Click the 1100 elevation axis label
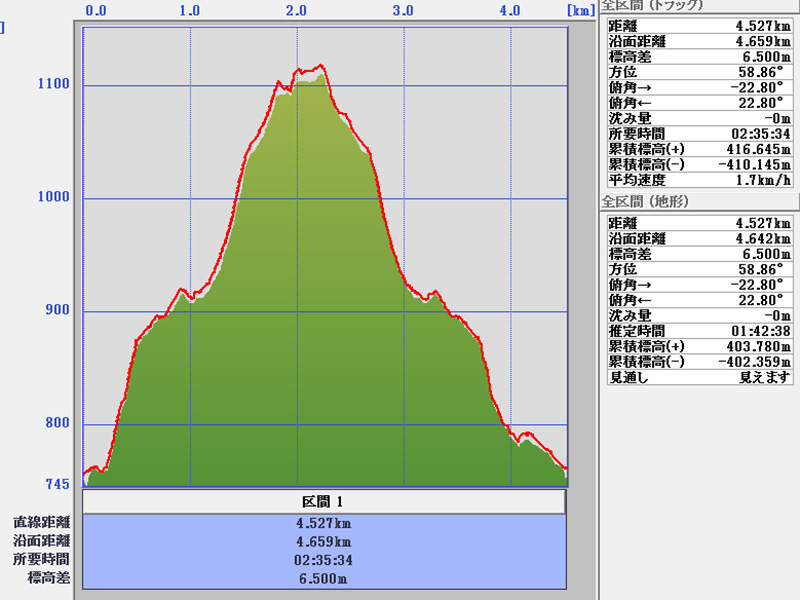The width and height of the screenshot is (800, 600). 53,84
